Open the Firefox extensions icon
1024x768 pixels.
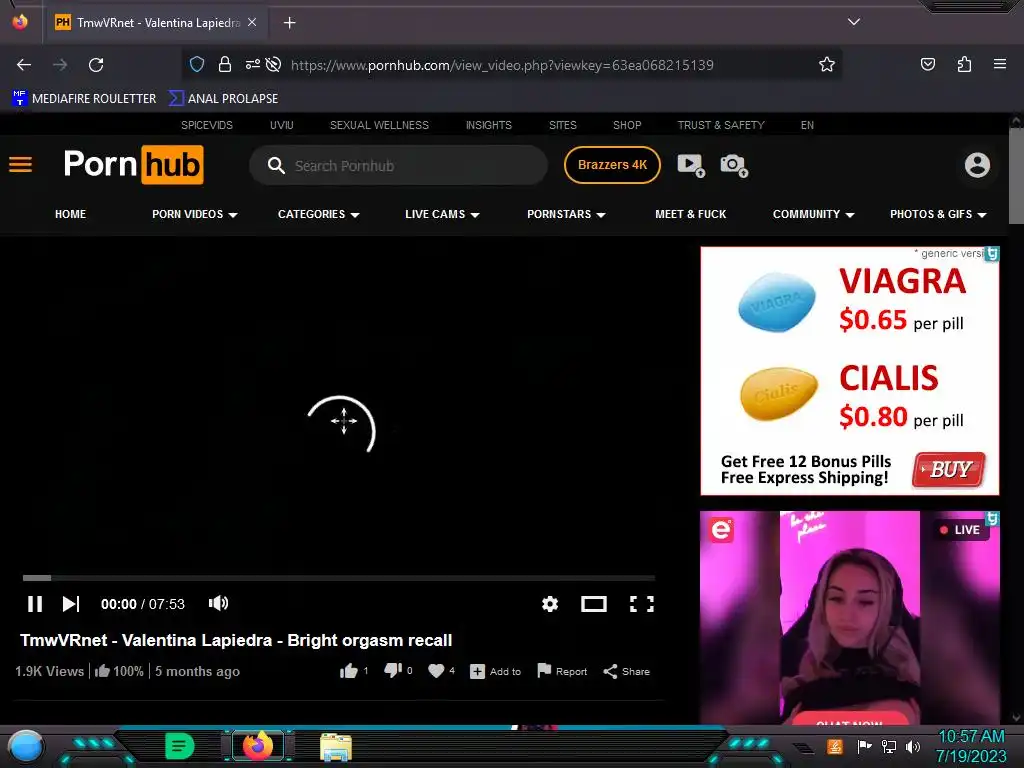click(x=964, y=64)
